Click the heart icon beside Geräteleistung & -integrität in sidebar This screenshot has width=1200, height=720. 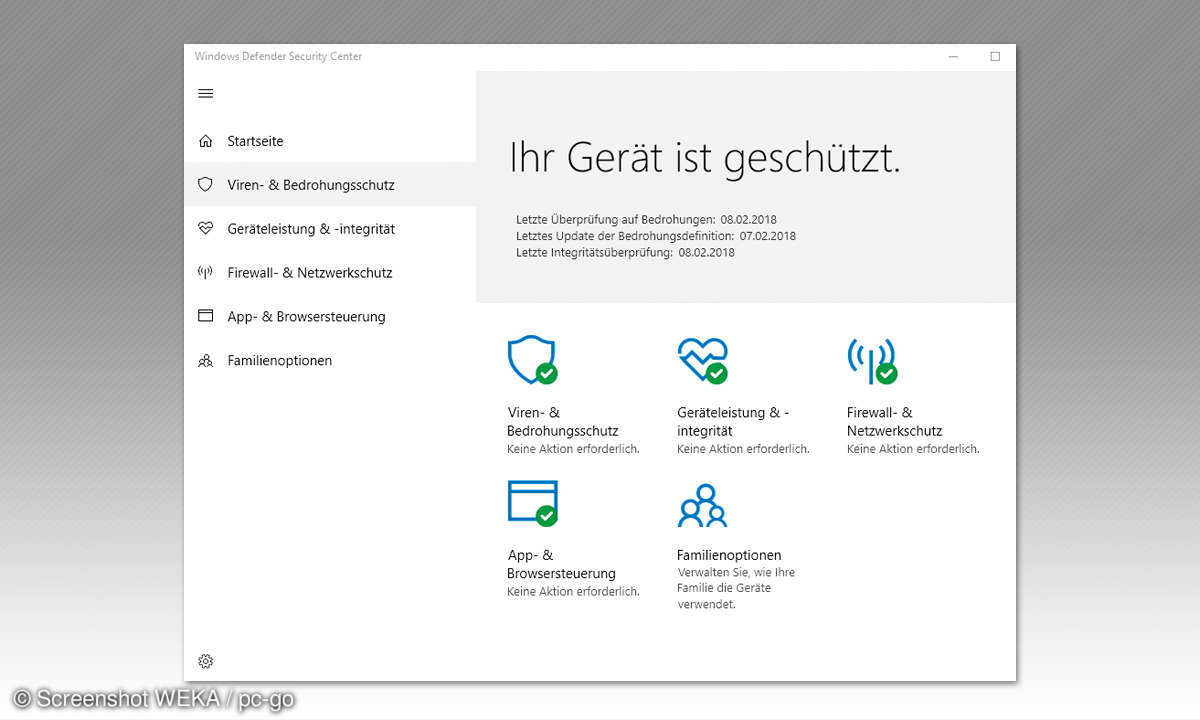point(206,229)
